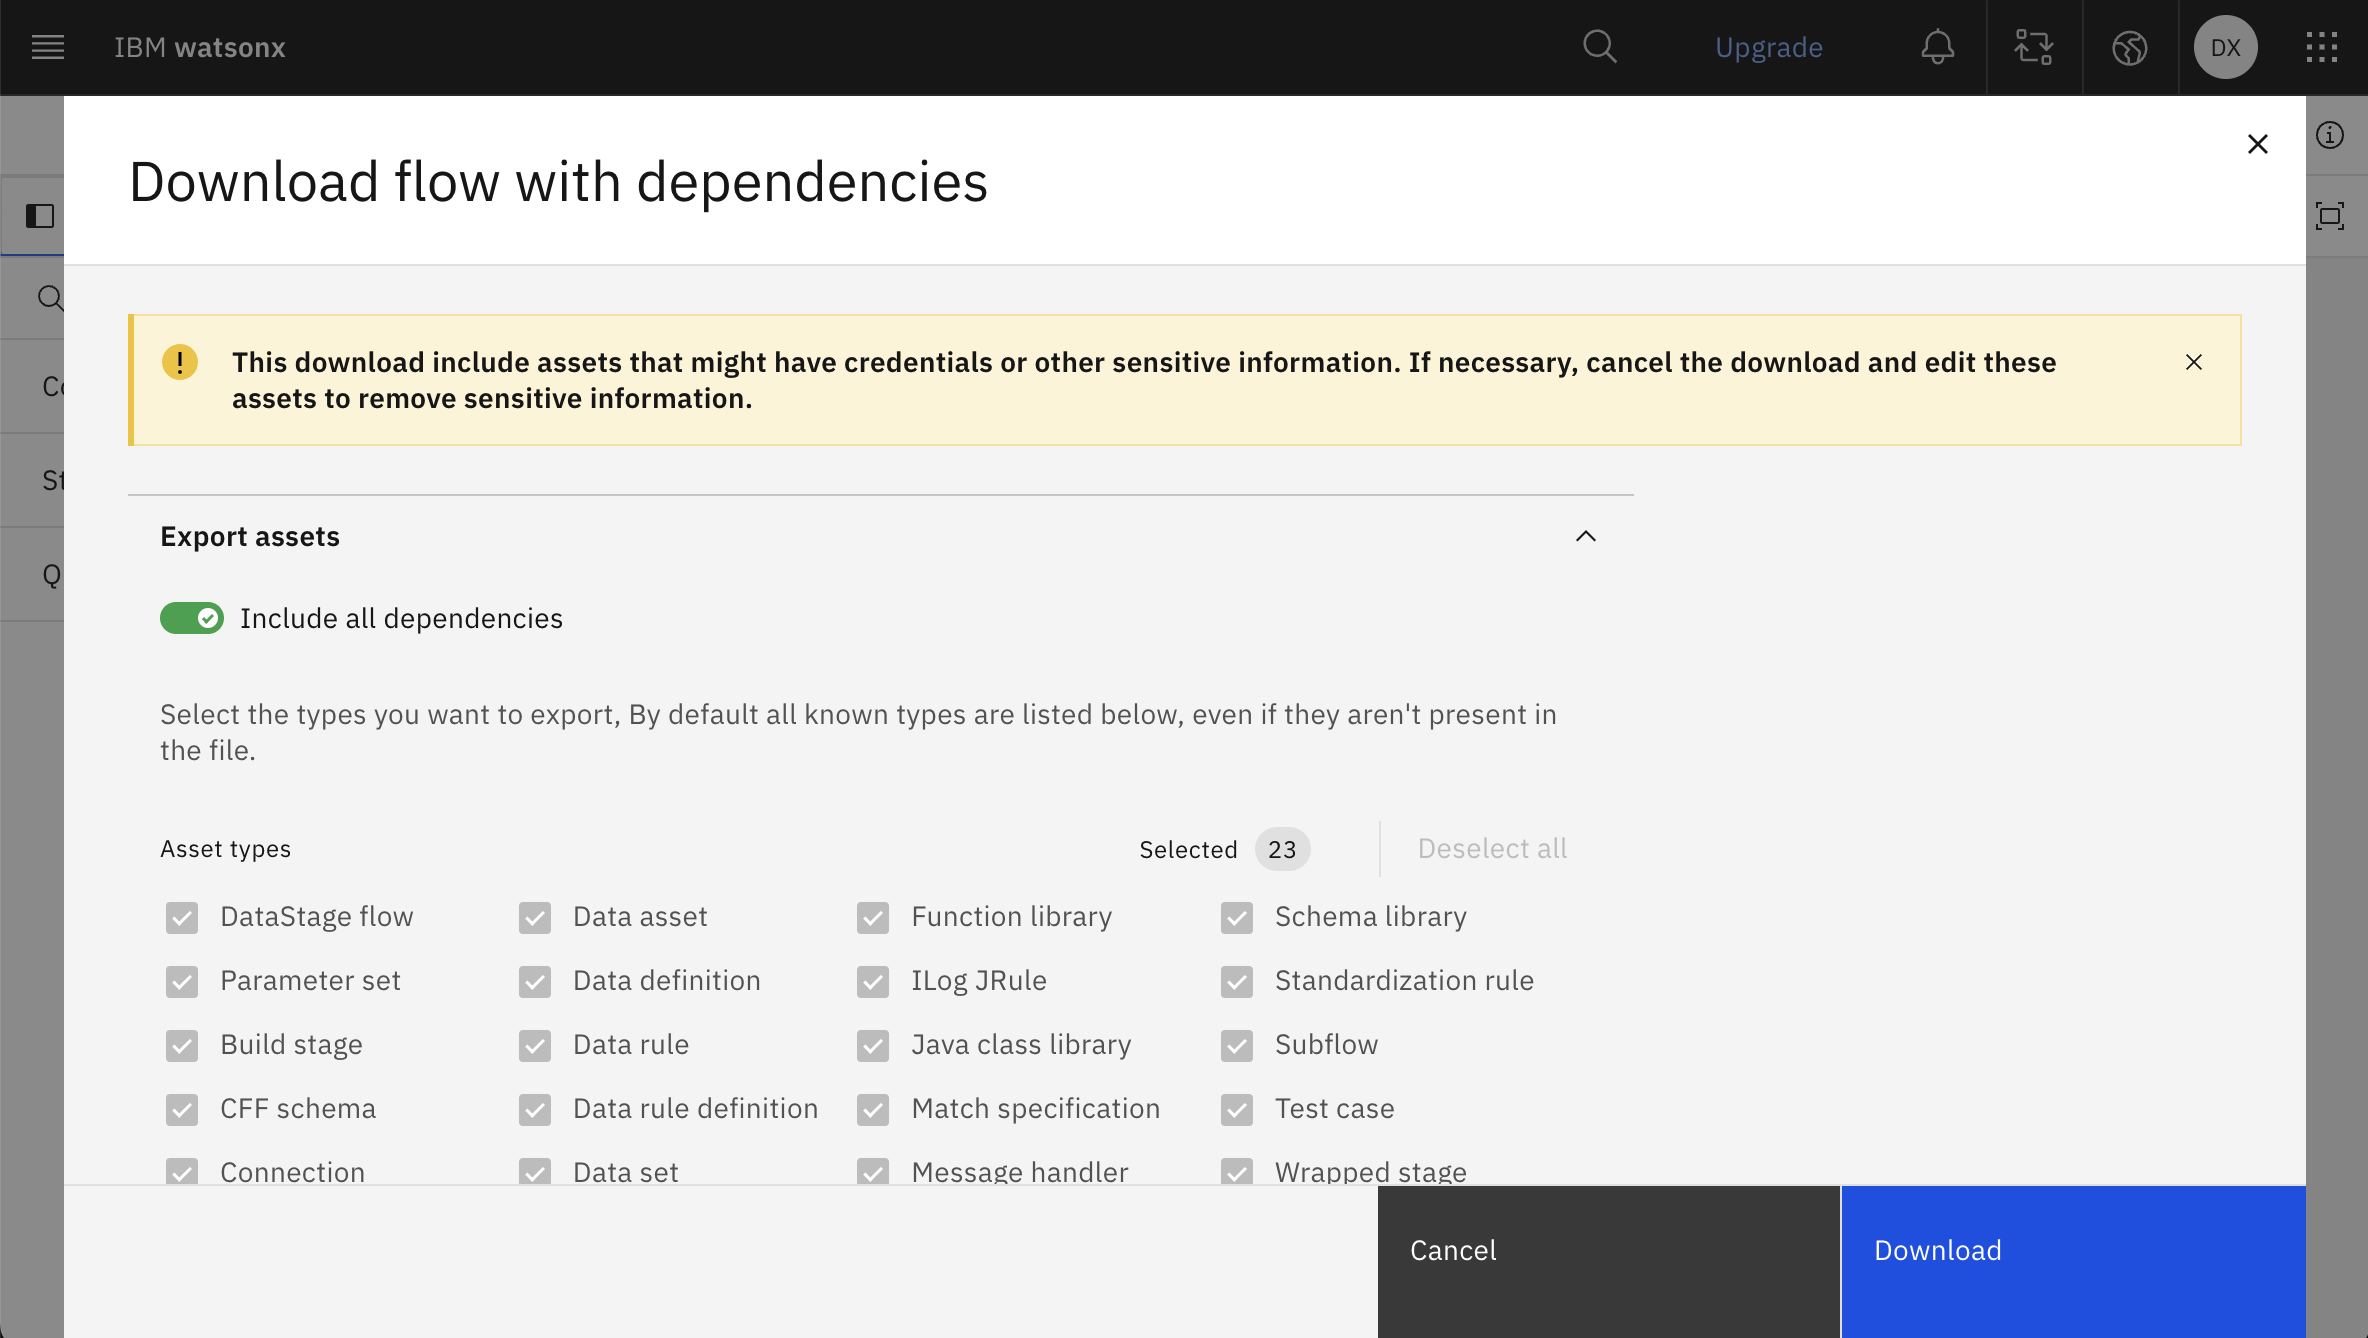Collapse the Export assets section chevron
Viewport: 2368px width, 1338px height.
pyautogui.click(x=1585, y=537)
